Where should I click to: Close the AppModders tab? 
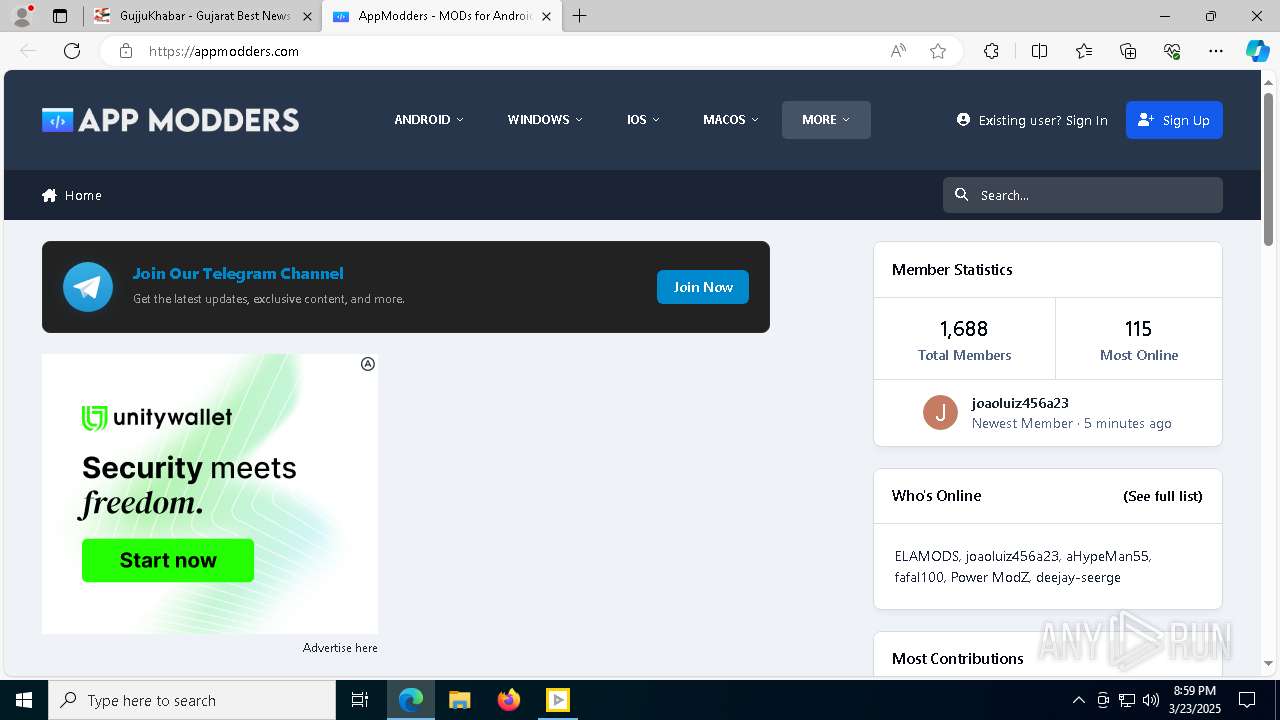tap(546, 16)
